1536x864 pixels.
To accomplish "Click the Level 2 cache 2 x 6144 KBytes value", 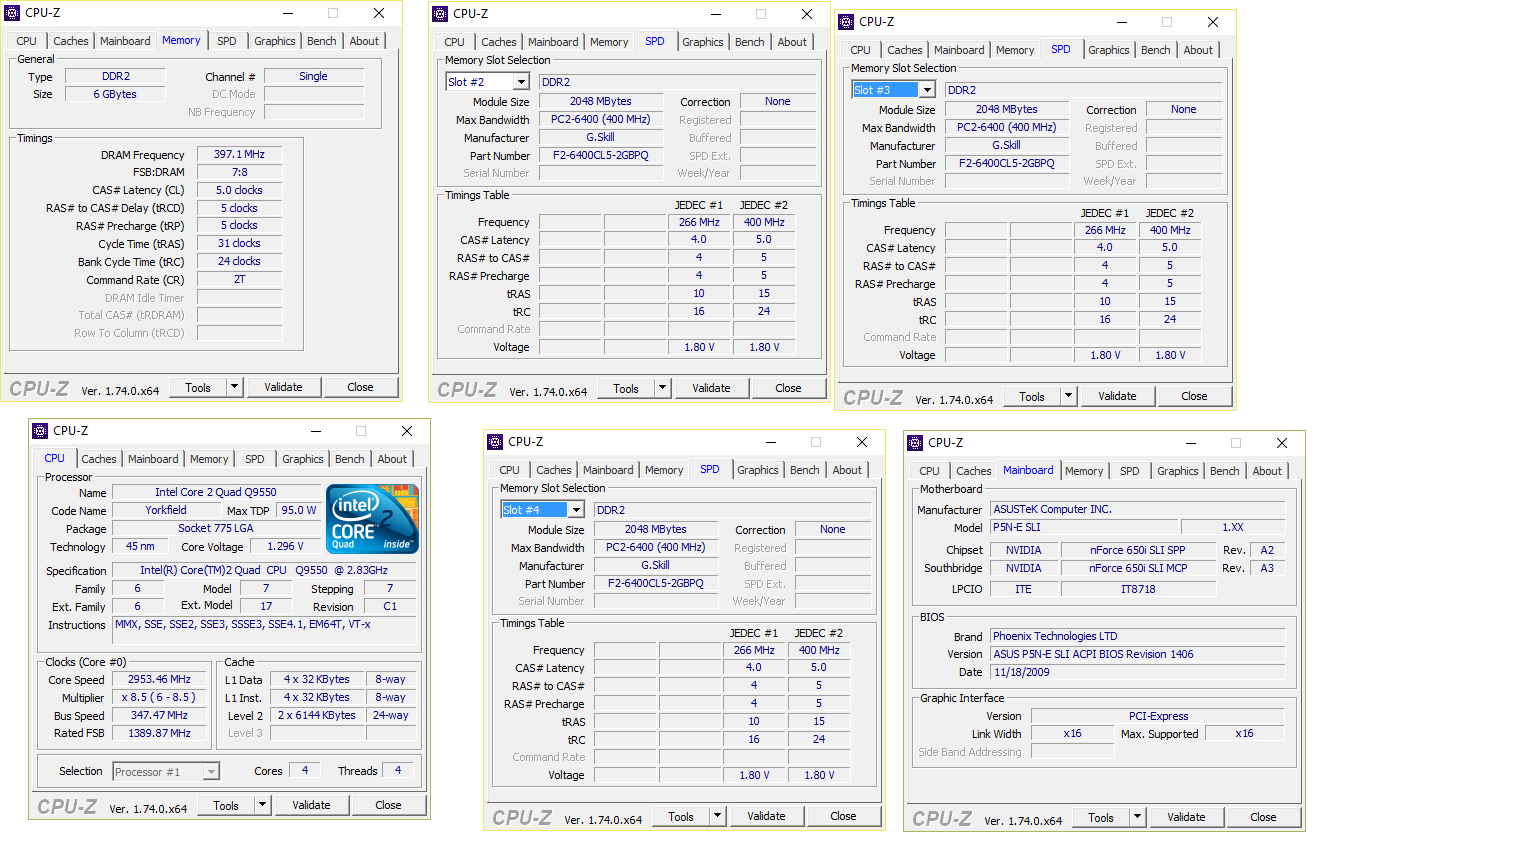I will click(317, 715).
